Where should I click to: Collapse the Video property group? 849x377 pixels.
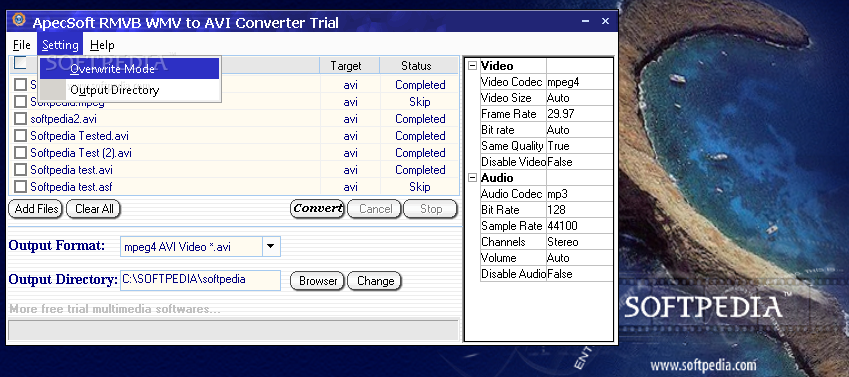click(473, 66)
